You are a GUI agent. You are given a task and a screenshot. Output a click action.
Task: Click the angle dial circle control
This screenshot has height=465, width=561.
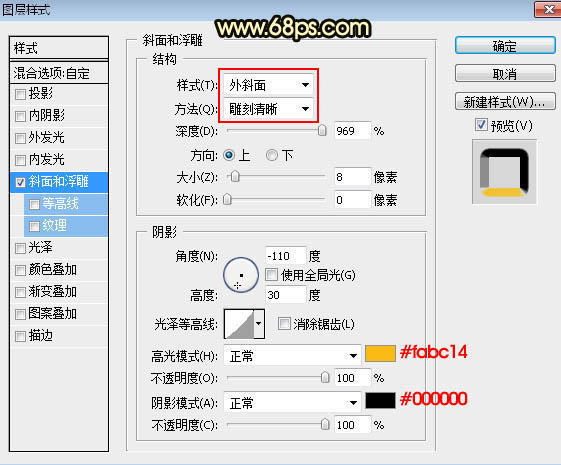click(241, 275)
